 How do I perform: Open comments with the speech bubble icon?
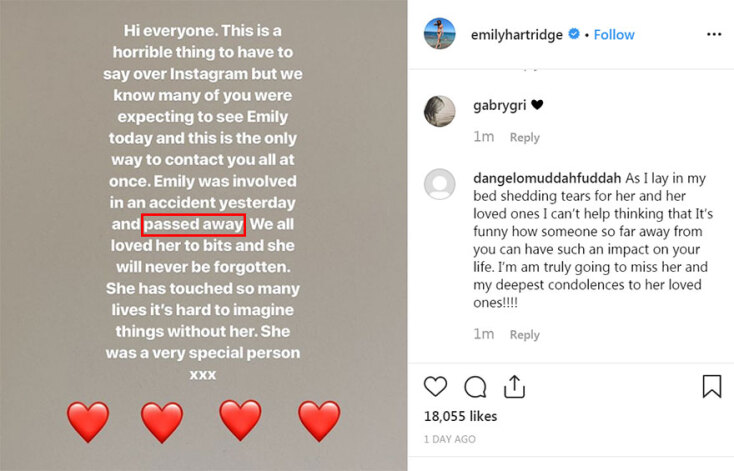coord(476,386)
